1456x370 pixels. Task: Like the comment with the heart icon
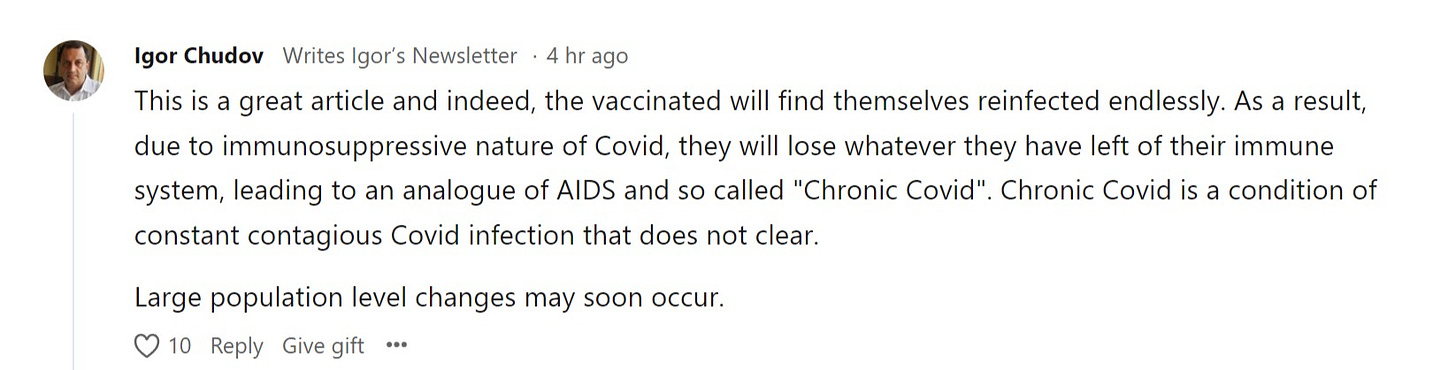(146, 346)
